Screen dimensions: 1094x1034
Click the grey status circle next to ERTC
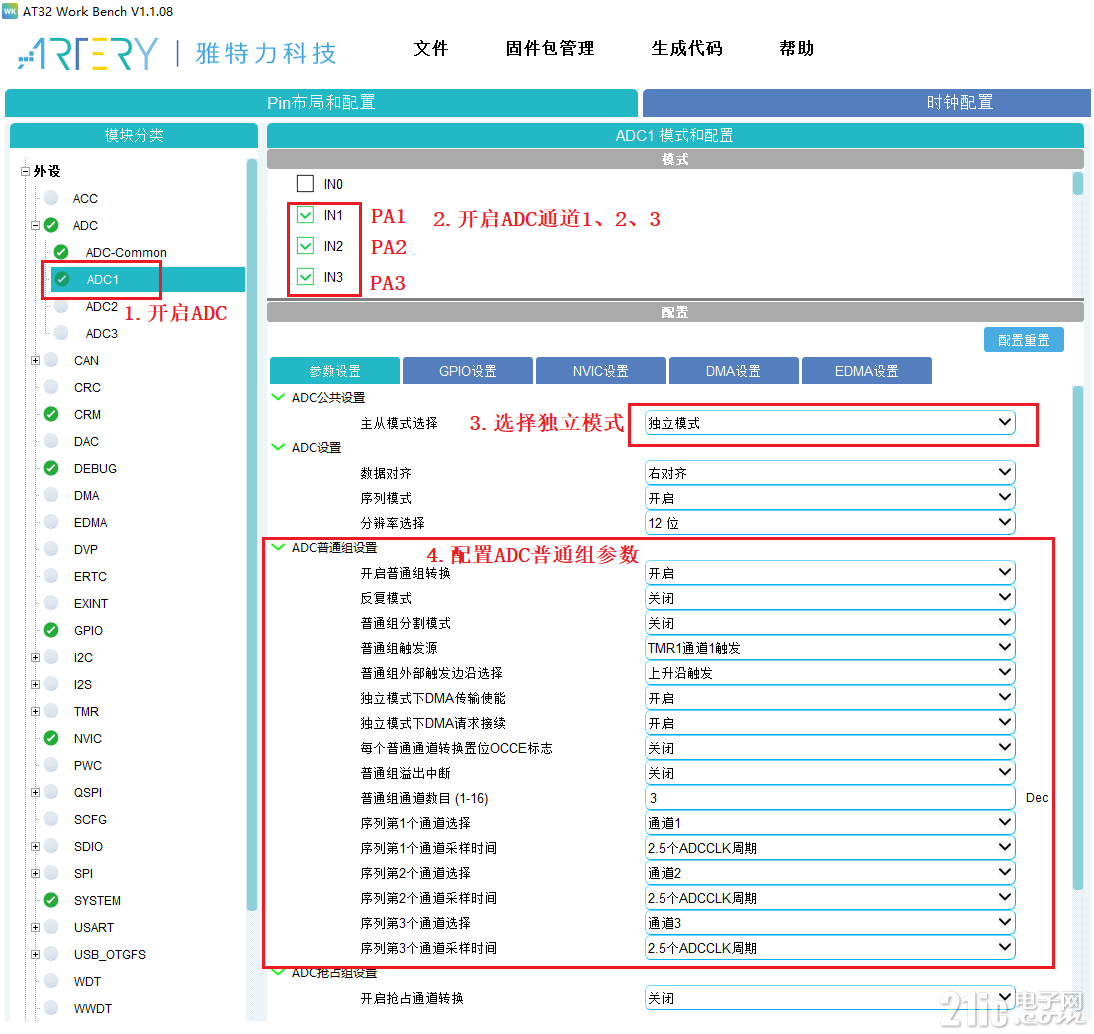point(51,576)
